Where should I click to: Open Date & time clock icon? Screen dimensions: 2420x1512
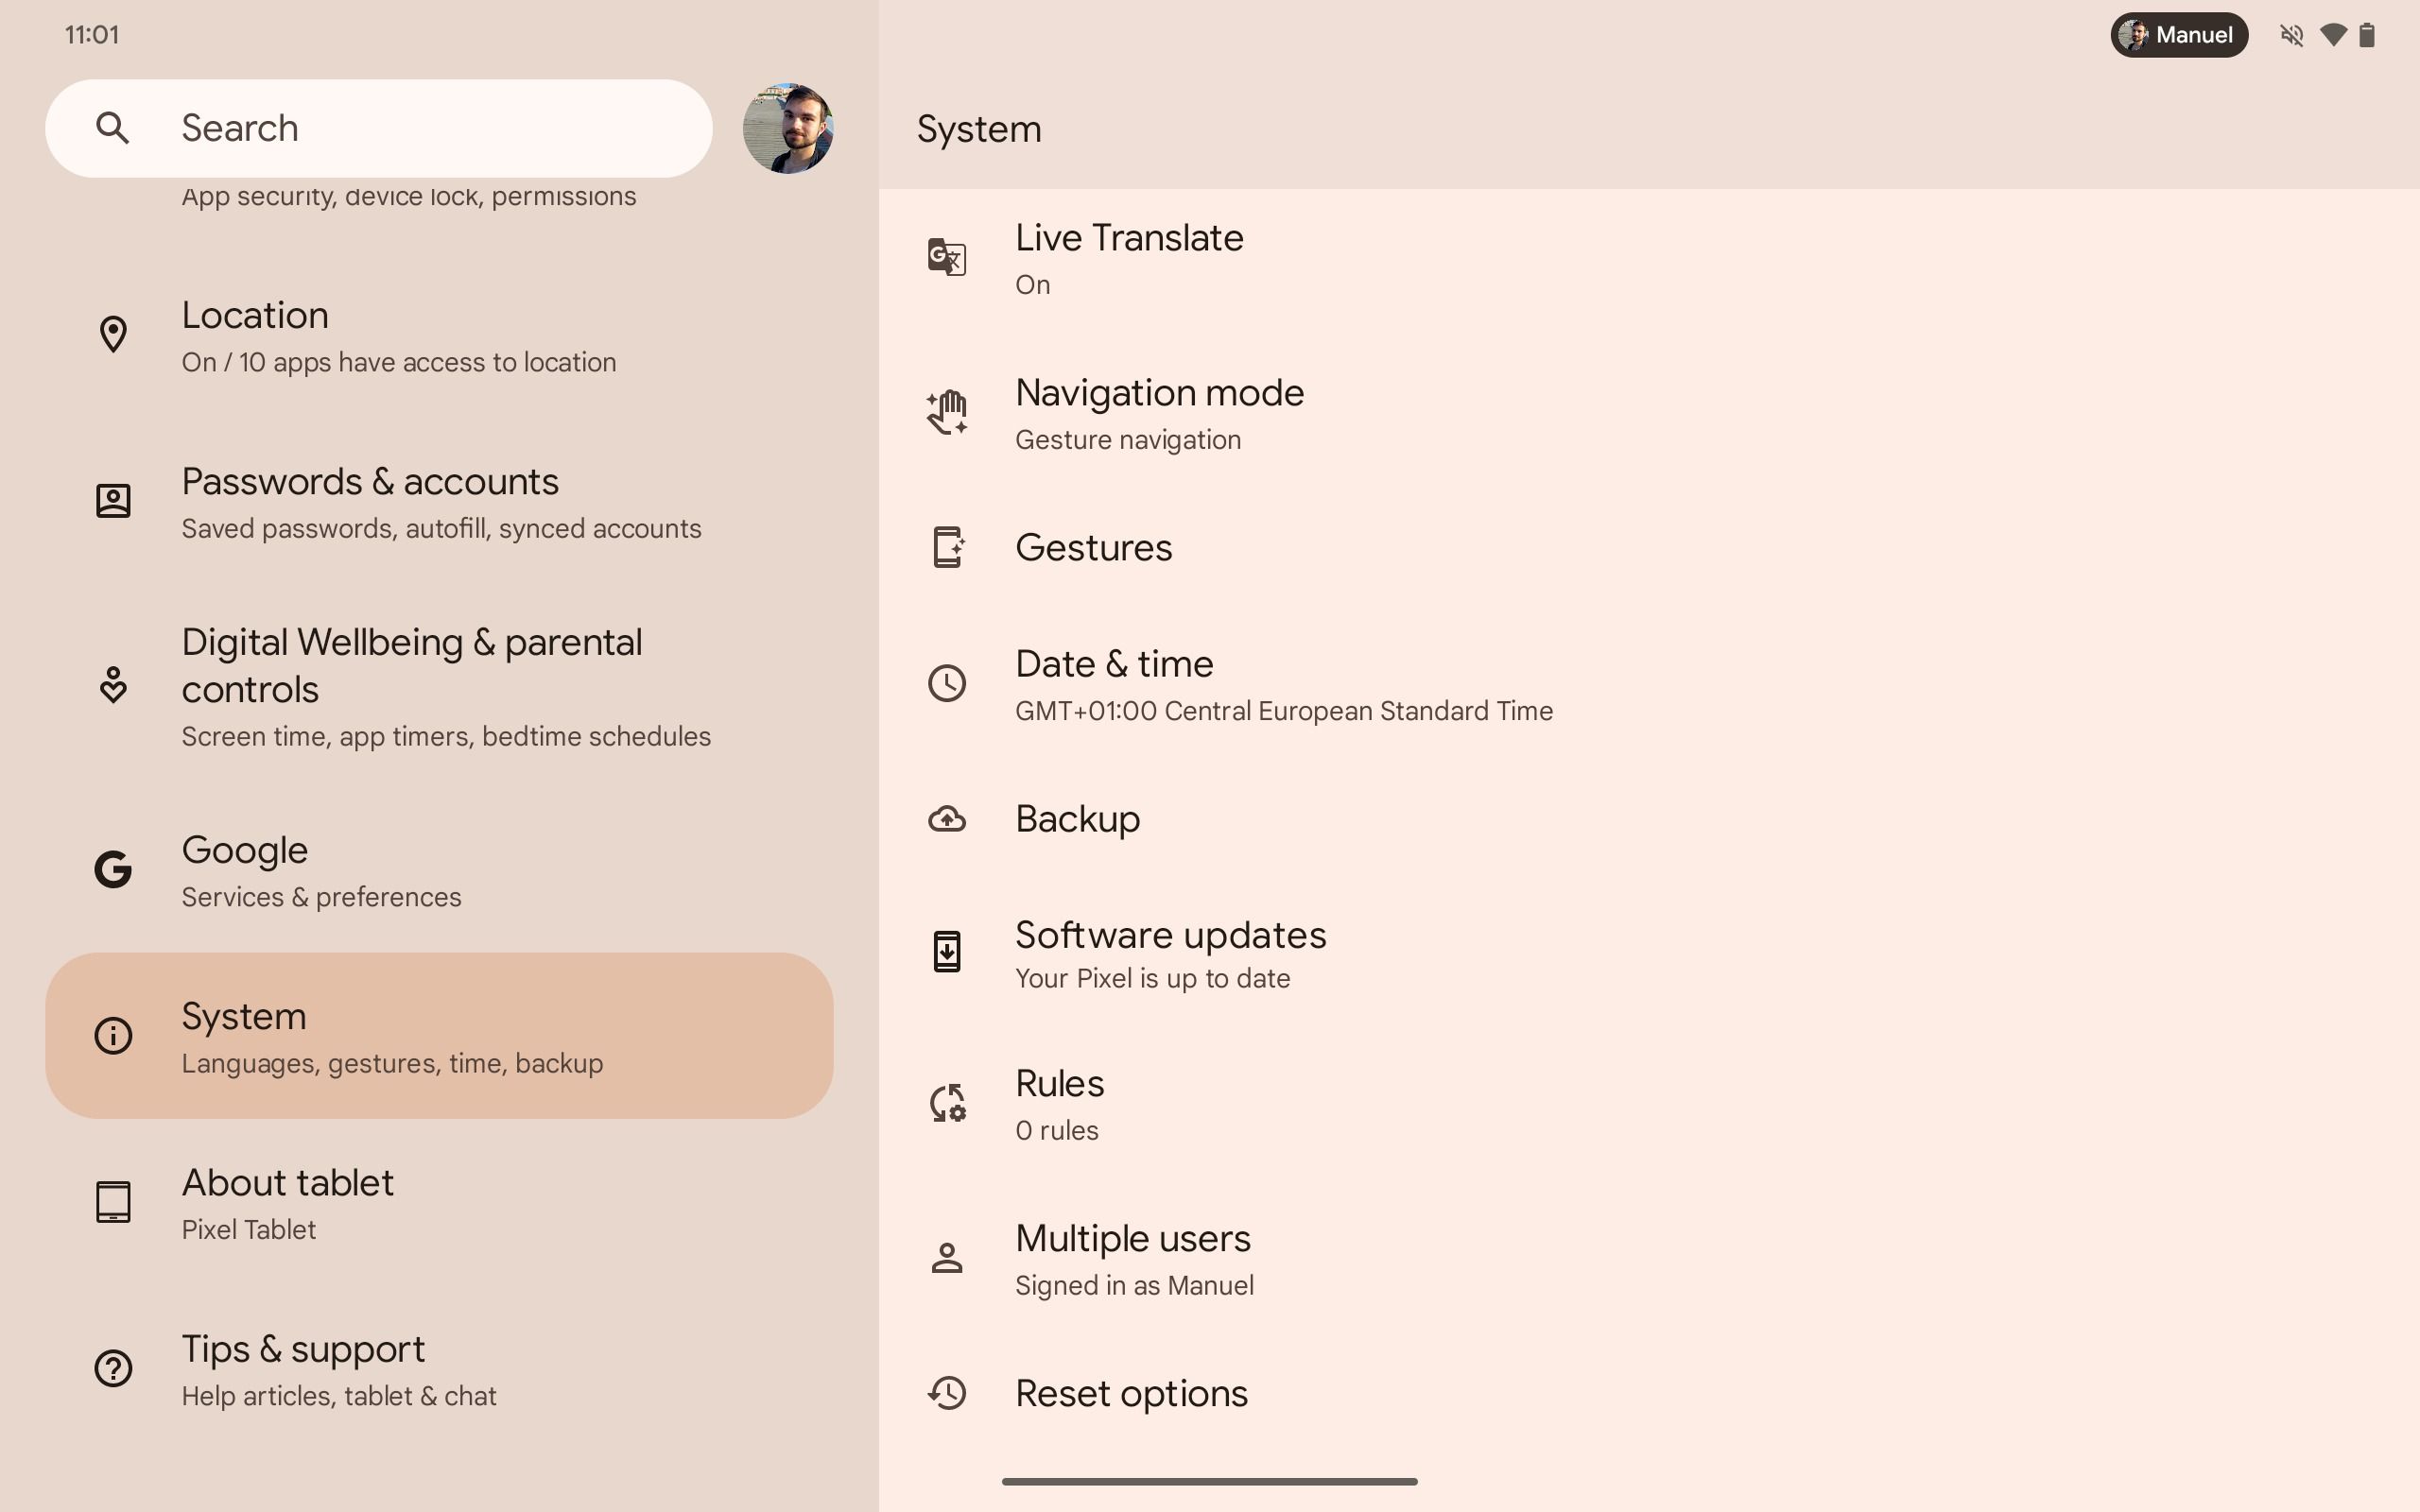click(948, 681)
